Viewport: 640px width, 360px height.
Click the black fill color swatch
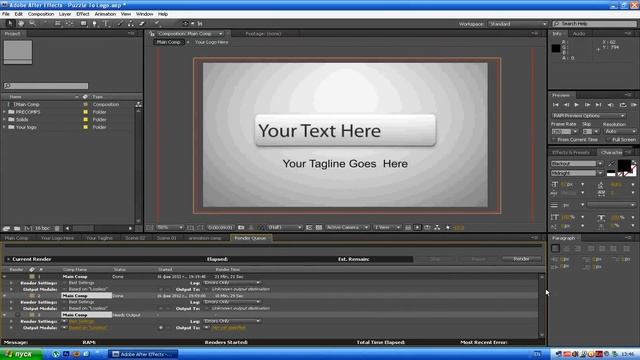coord(624,165)
